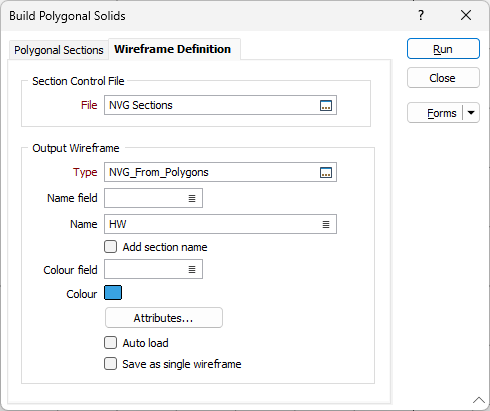Click the question mark help icon
490x411 pixels.
pos(421,15)
